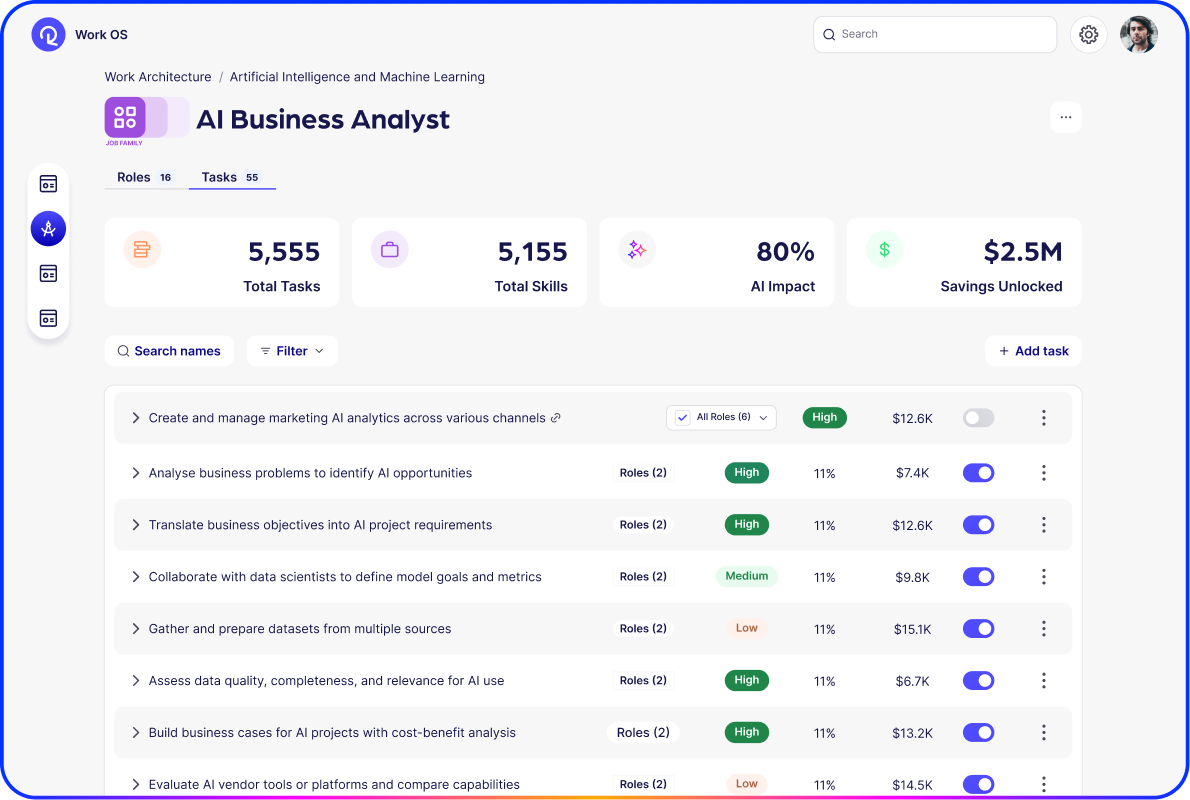Switch to the Roles tab
The width and height of the screenshot is (1190, 800).
131,177
